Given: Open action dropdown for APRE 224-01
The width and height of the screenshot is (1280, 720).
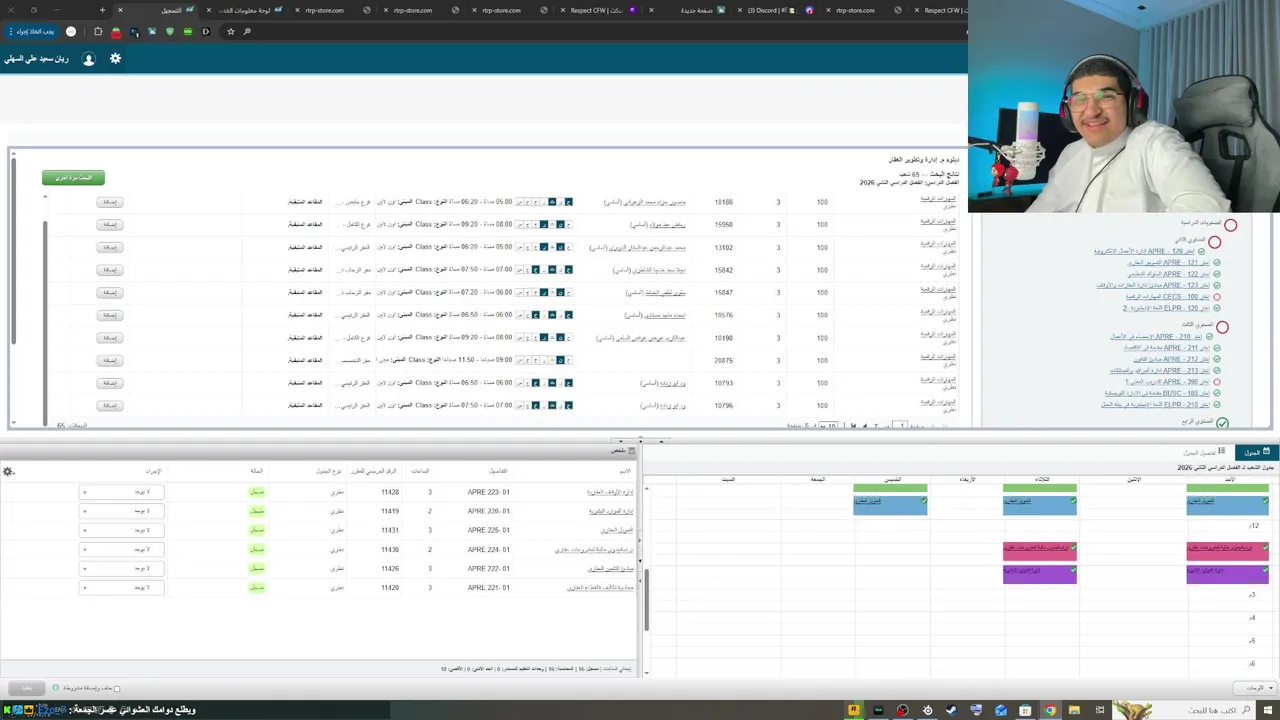Looking at the screenshot, I should 121,549.
